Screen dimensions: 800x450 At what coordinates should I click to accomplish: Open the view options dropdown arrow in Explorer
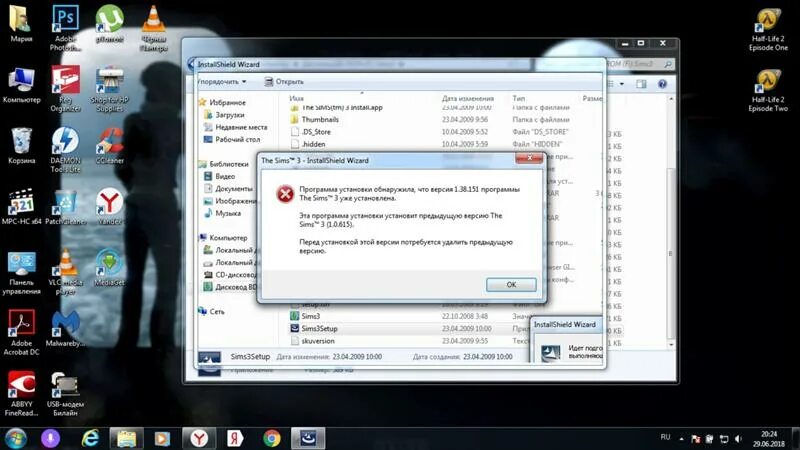point(621,84)
